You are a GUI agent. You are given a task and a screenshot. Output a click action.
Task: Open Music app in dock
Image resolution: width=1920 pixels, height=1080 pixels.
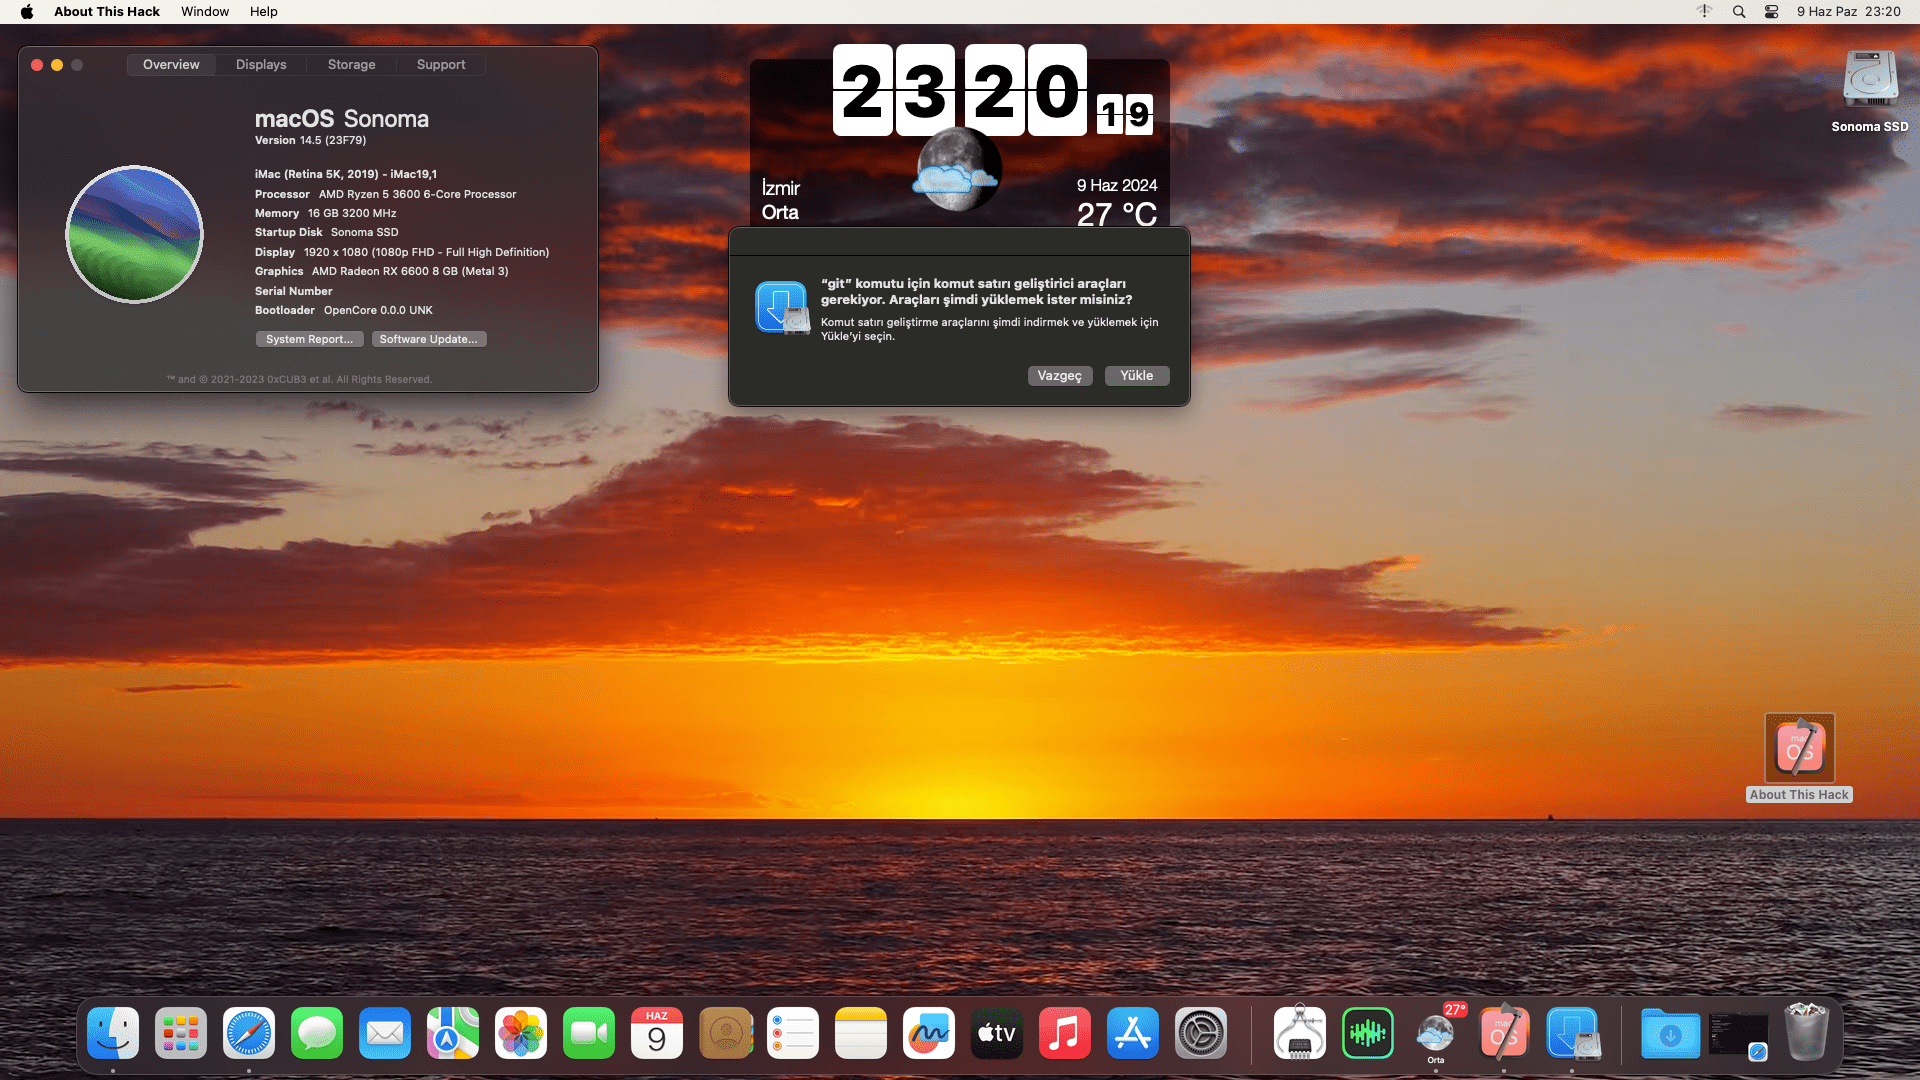[1065, 1033]
